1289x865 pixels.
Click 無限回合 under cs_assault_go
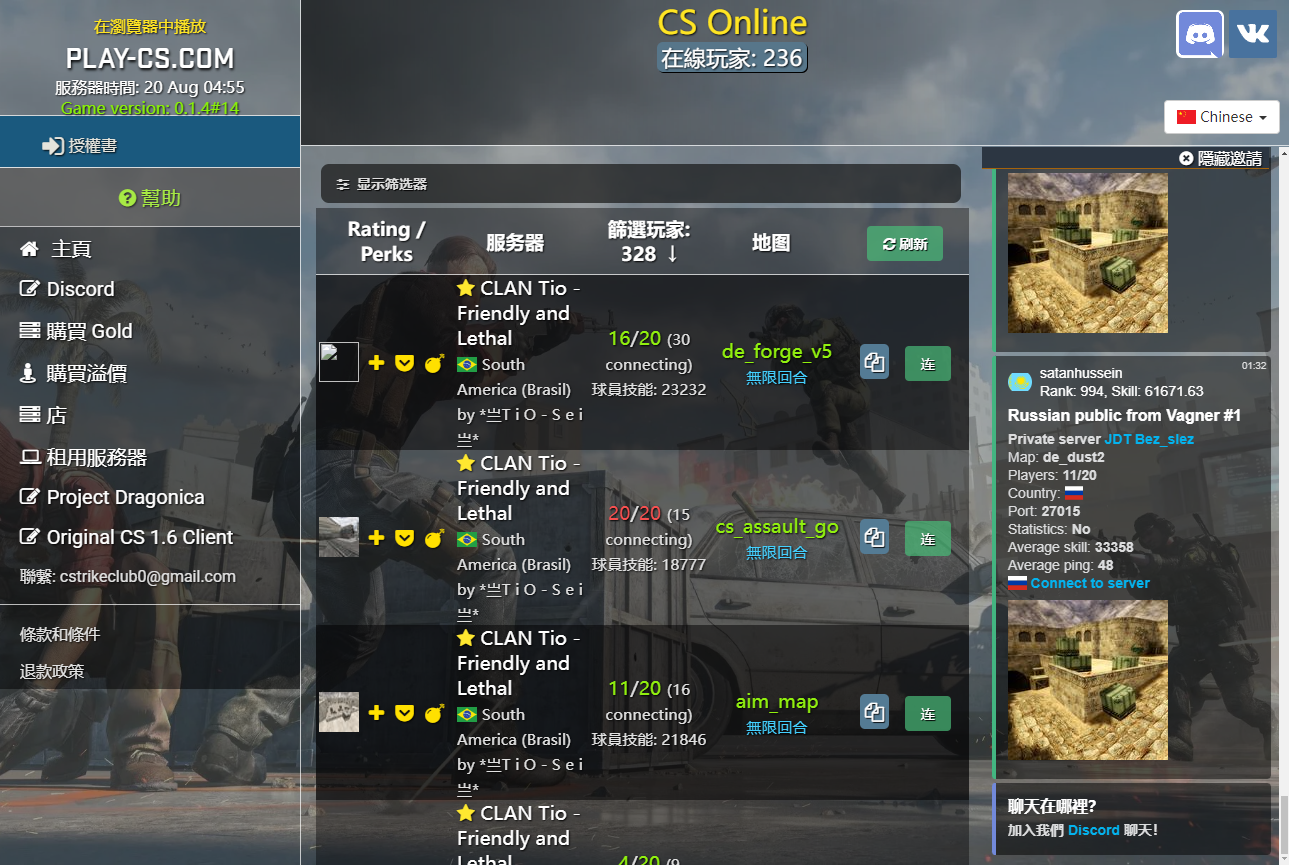click(x=777, y=552)
